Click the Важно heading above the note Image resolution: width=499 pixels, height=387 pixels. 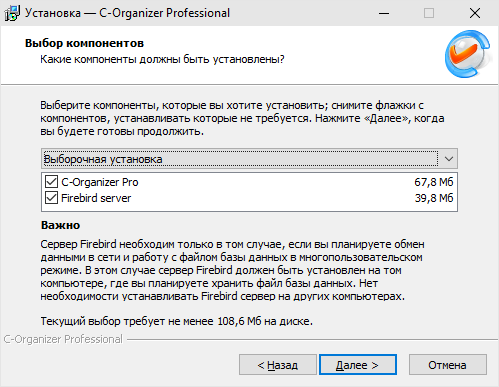[x=60, y=225]
